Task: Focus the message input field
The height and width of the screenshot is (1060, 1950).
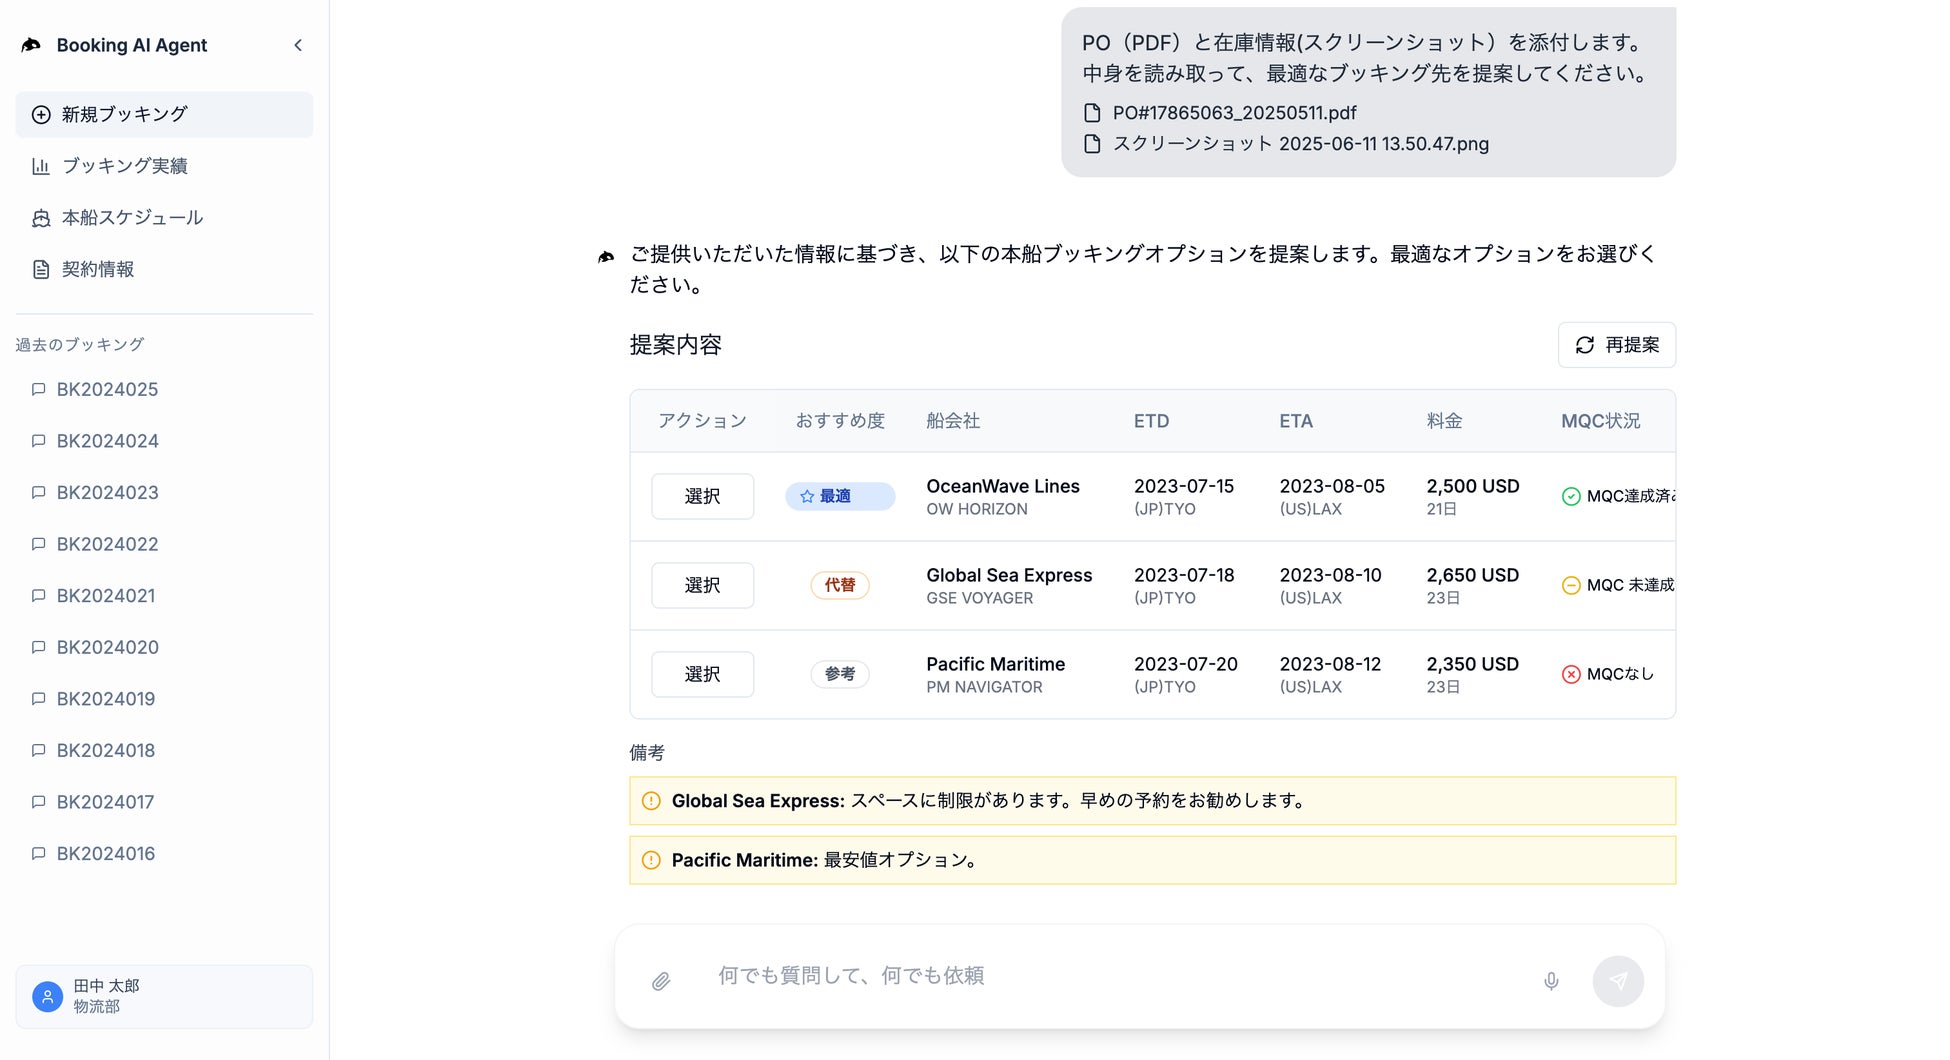Action: [x=1120, y=976]
